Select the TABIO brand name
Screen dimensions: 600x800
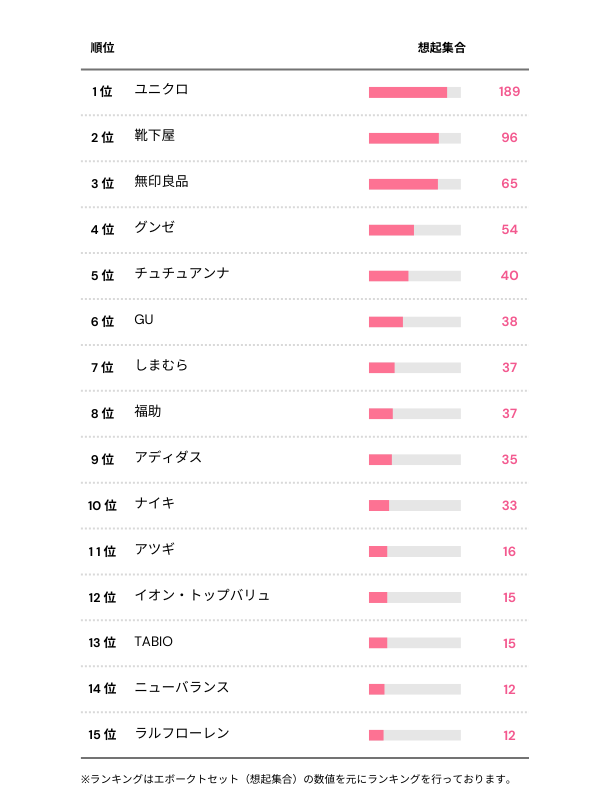tap(153, 641)
